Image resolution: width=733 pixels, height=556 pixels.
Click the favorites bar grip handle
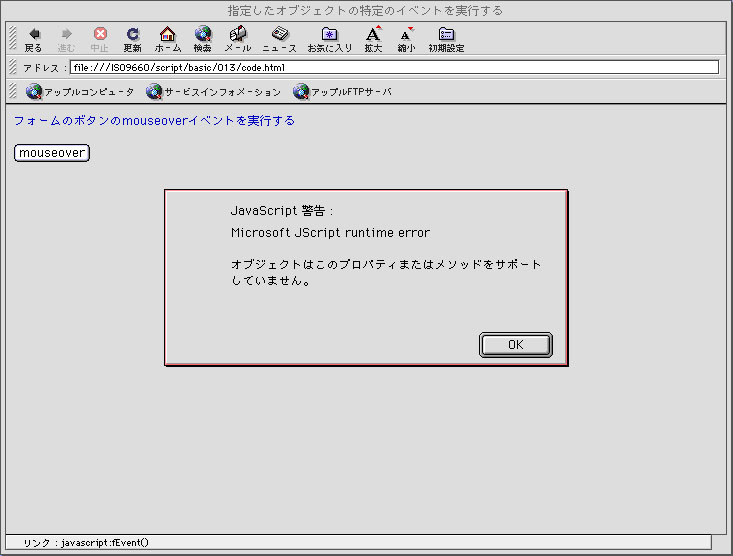pyautogui.click(x=13, y=91)
